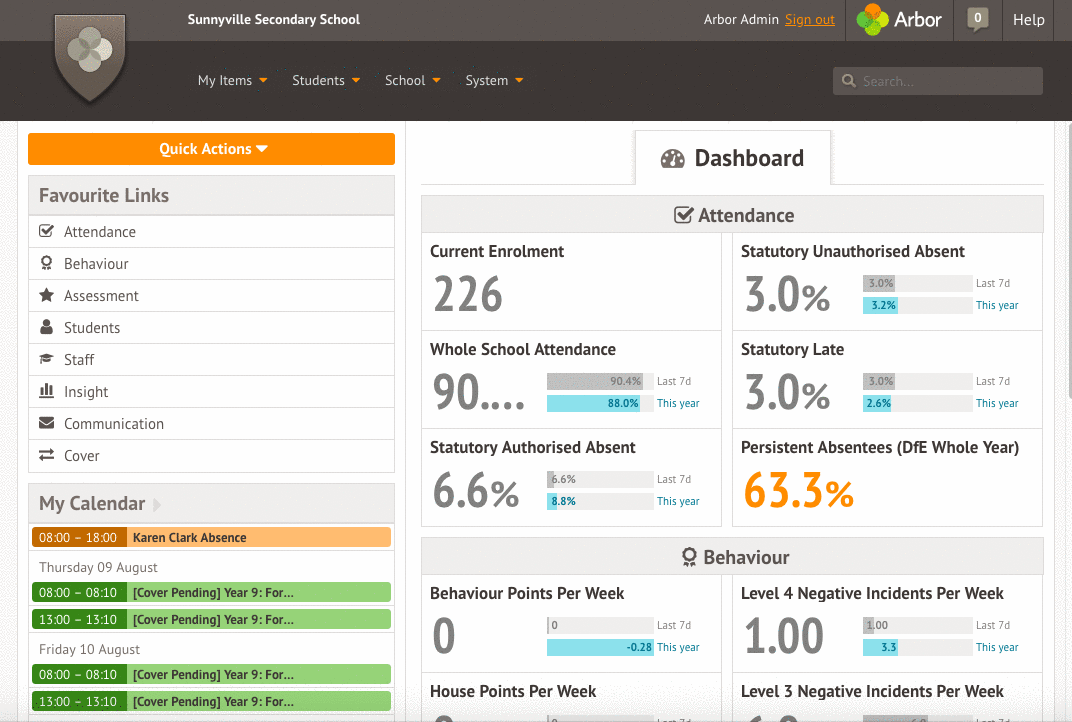Go to the Assessment favourite link
1072x722 pixels.
[211, 296]
